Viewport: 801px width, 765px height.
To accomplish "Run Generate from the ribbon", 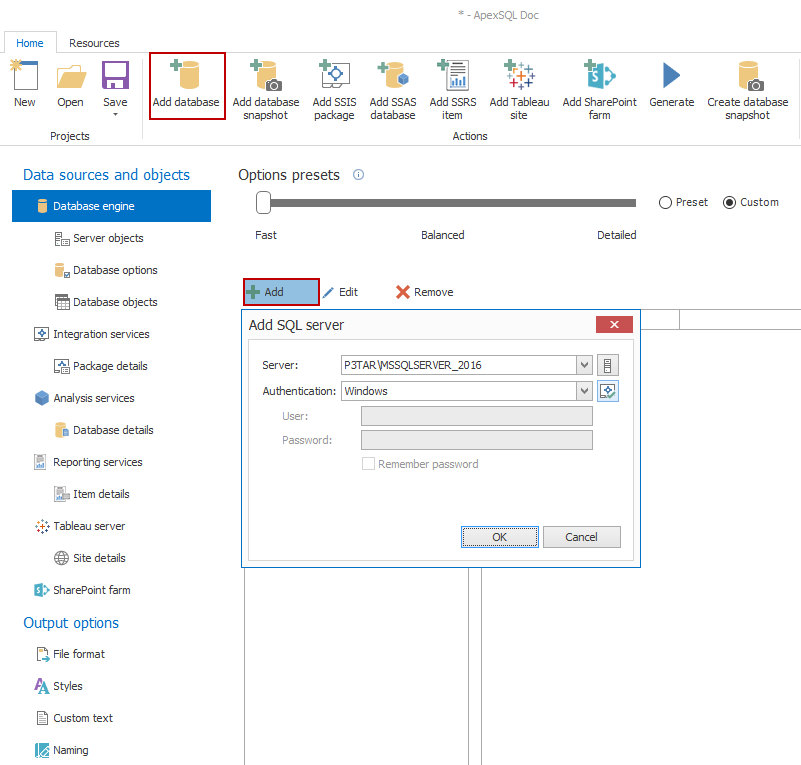I will (x=671, y=78).
